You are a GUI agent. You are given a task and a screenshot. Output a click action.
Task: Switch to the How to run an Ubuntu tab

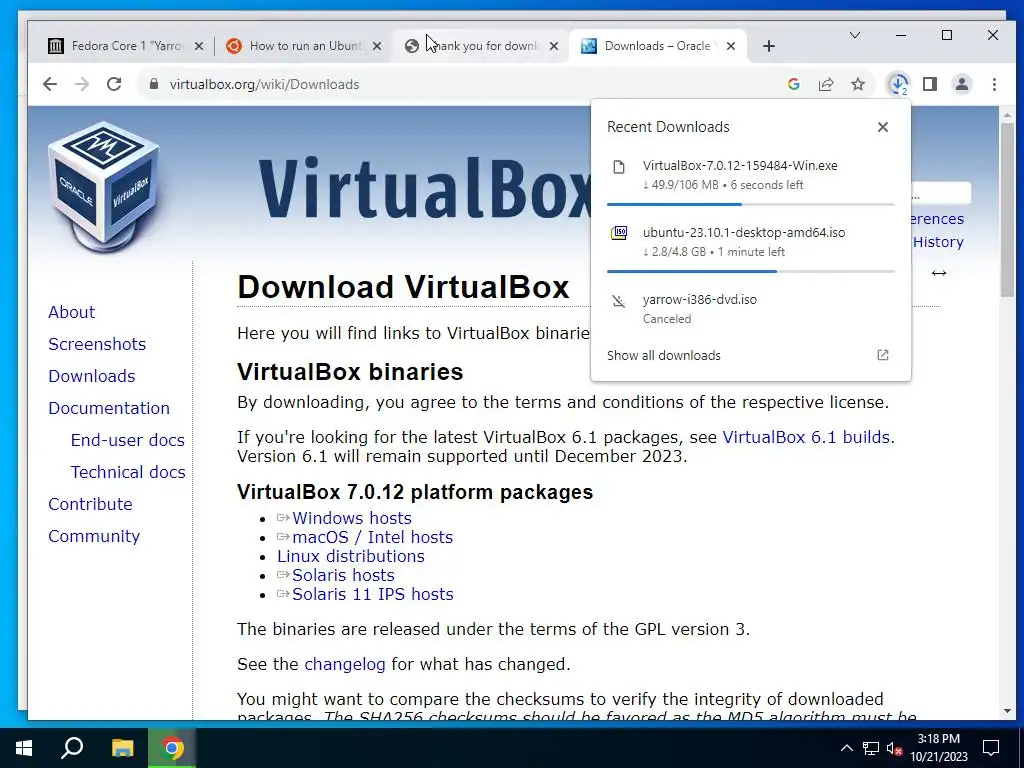302,46
